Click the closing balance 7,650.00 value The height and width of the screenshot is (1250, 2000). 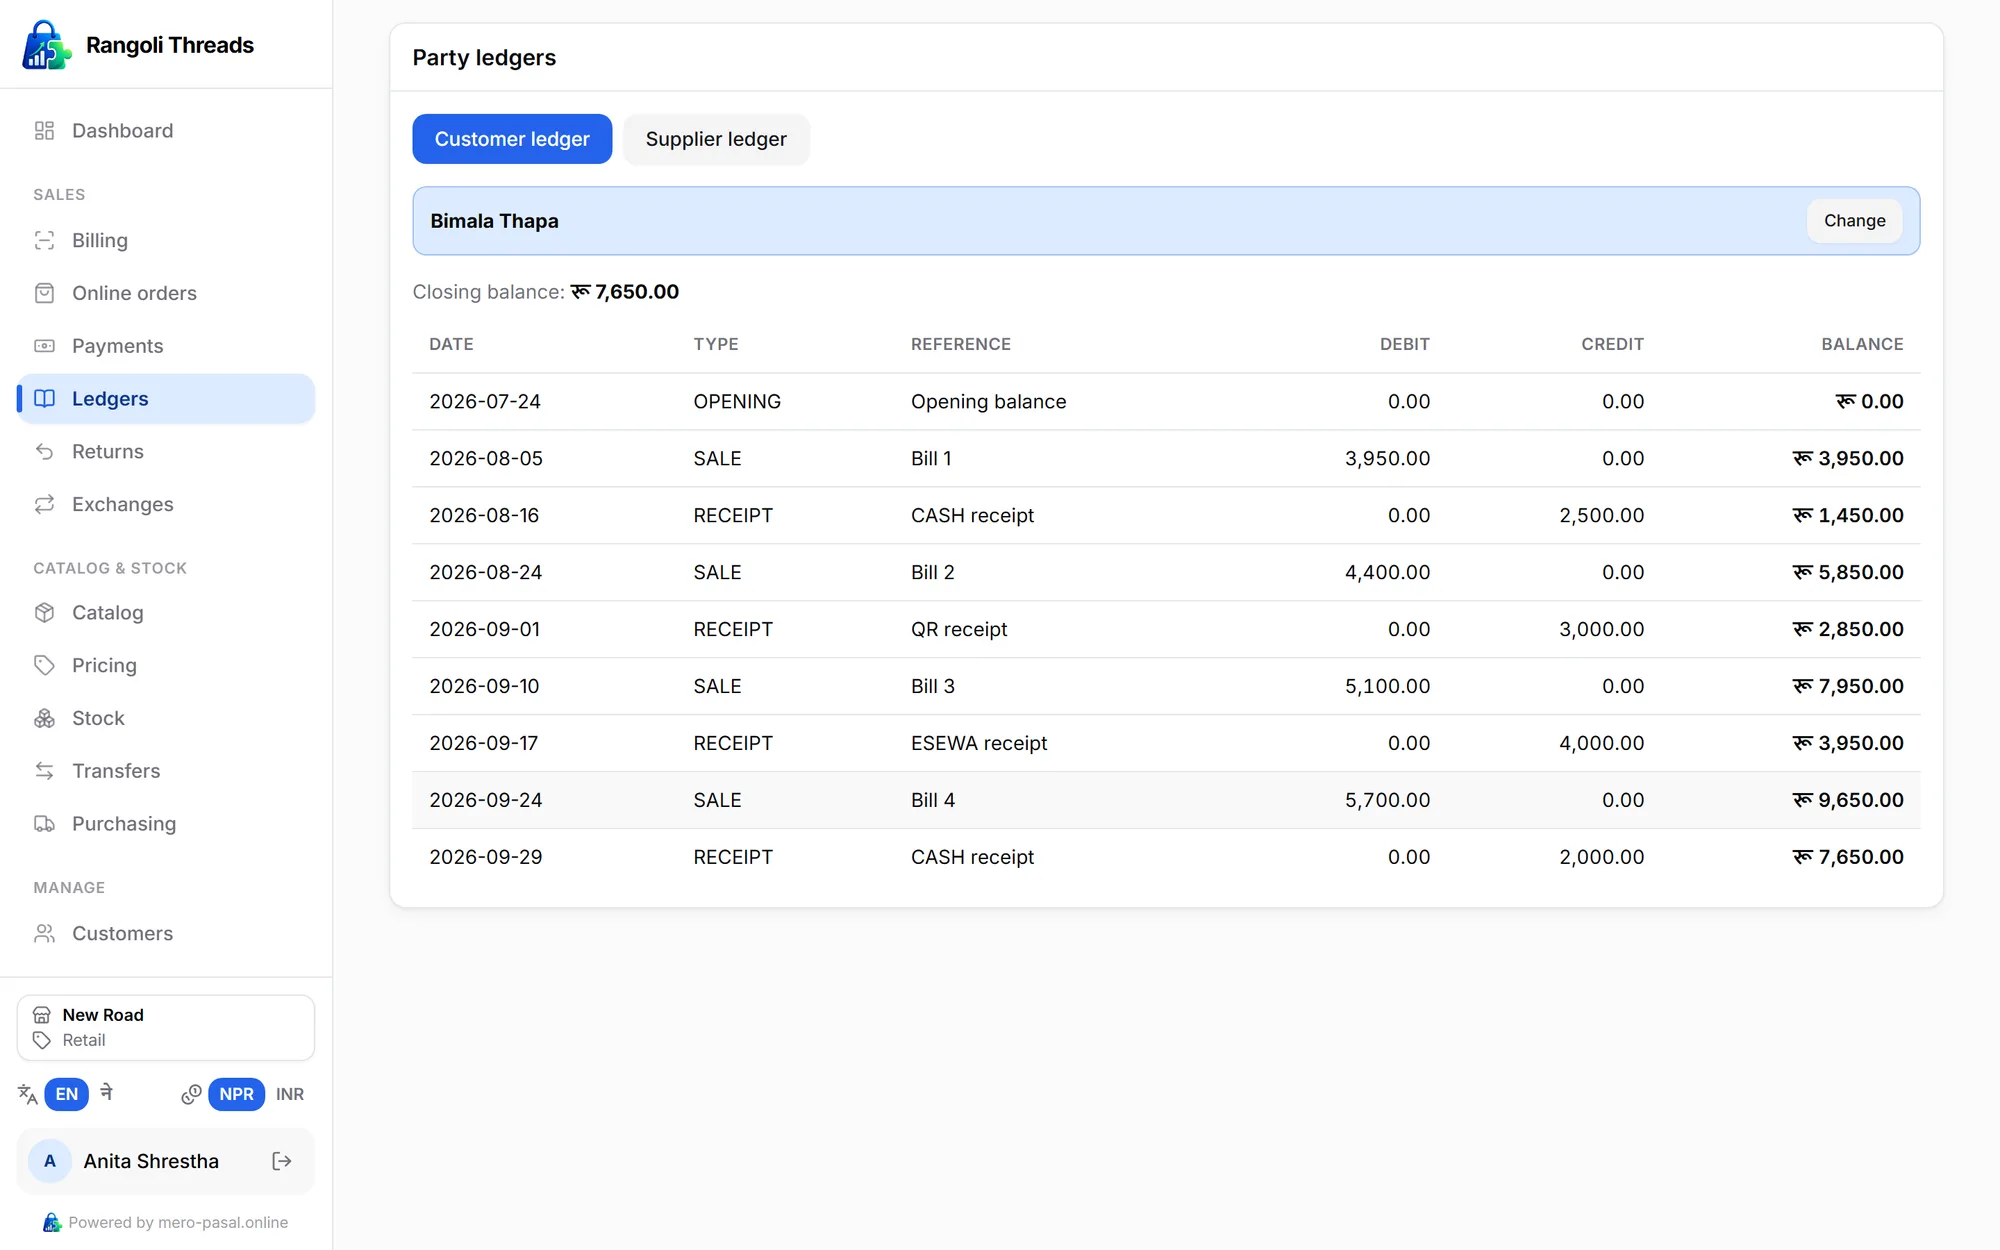[x=625, y=292]
